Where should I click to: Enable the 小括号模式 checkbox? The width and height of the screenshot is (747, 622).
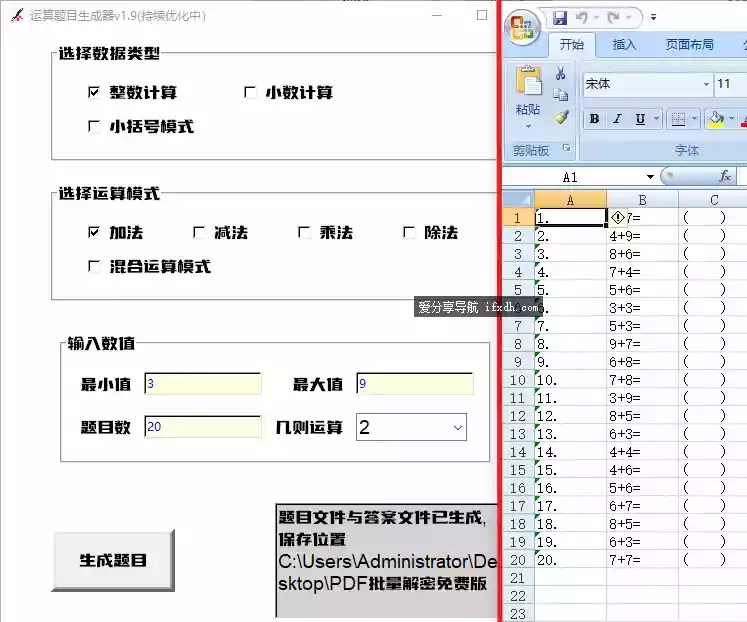[94, 126]
